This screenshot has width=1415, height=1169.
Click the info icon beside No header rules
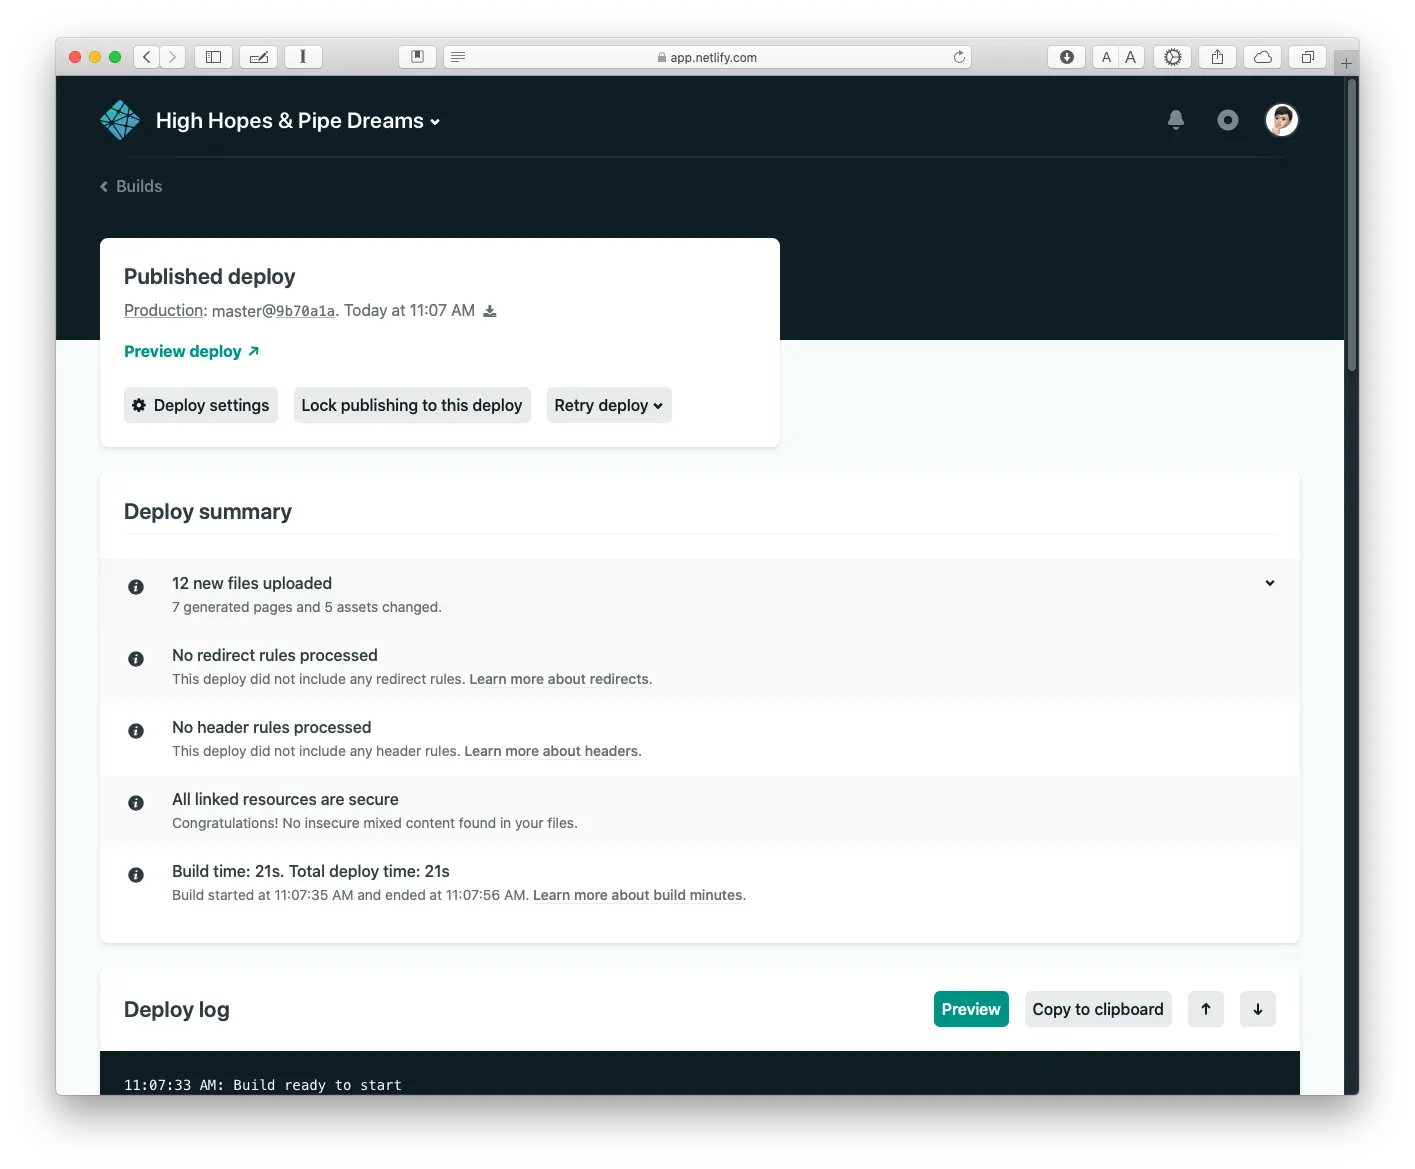tap(136, 731)
